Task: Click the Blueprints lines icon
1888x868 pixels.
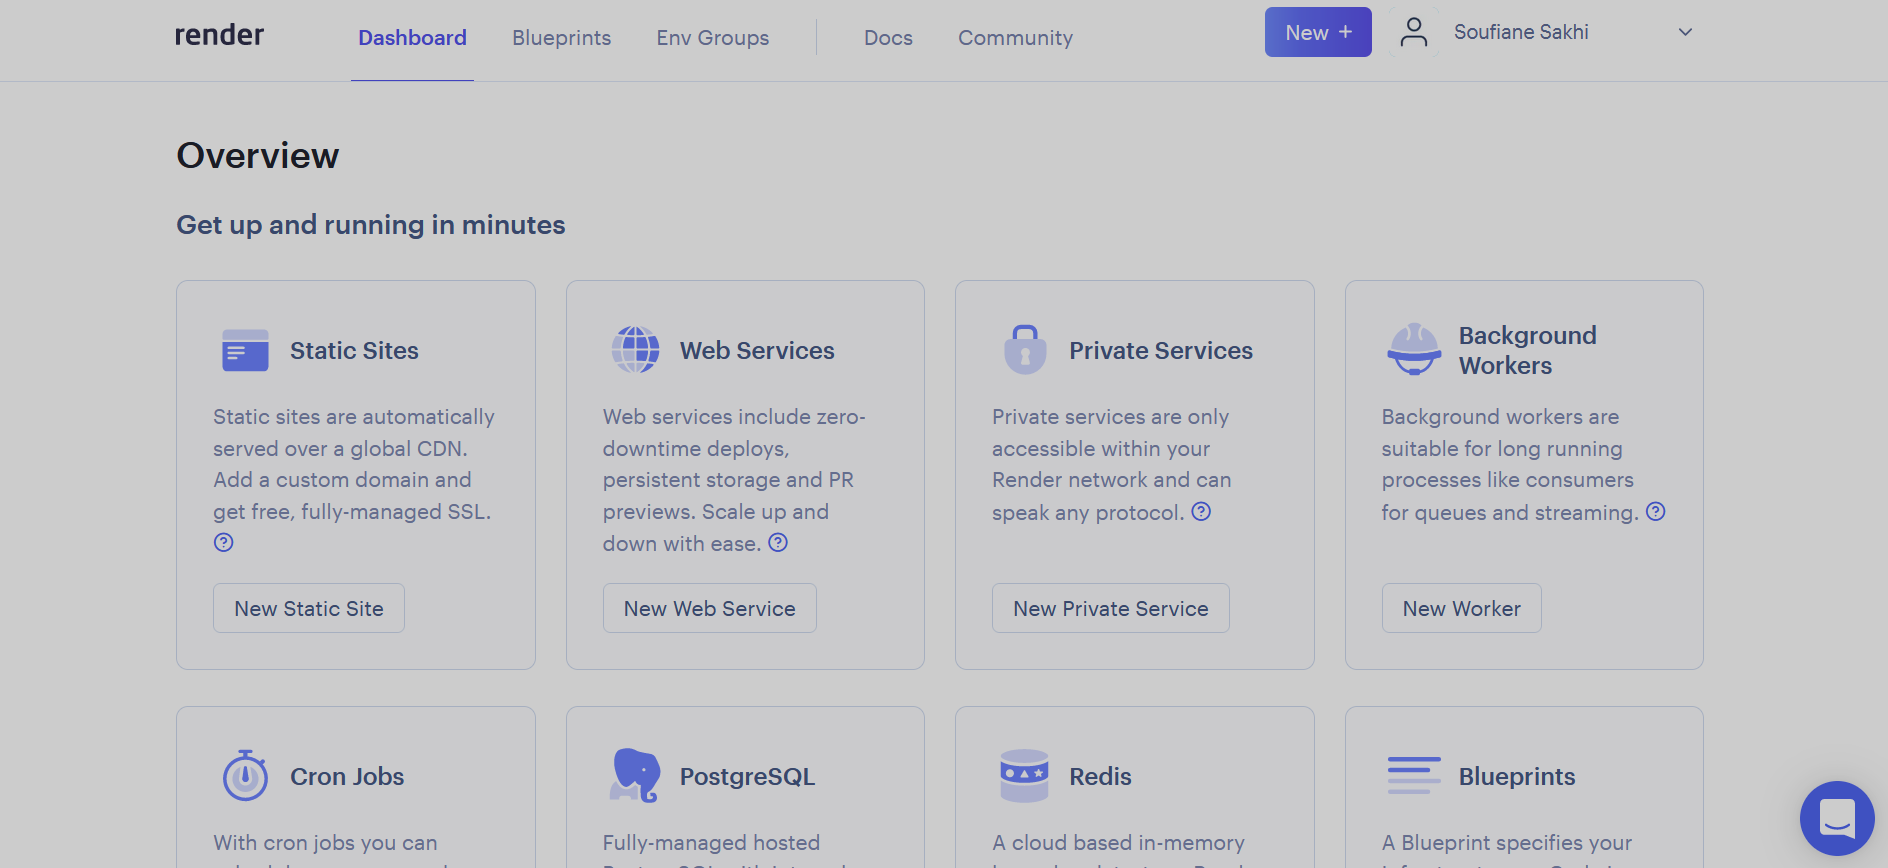Action: [1414, 776]
